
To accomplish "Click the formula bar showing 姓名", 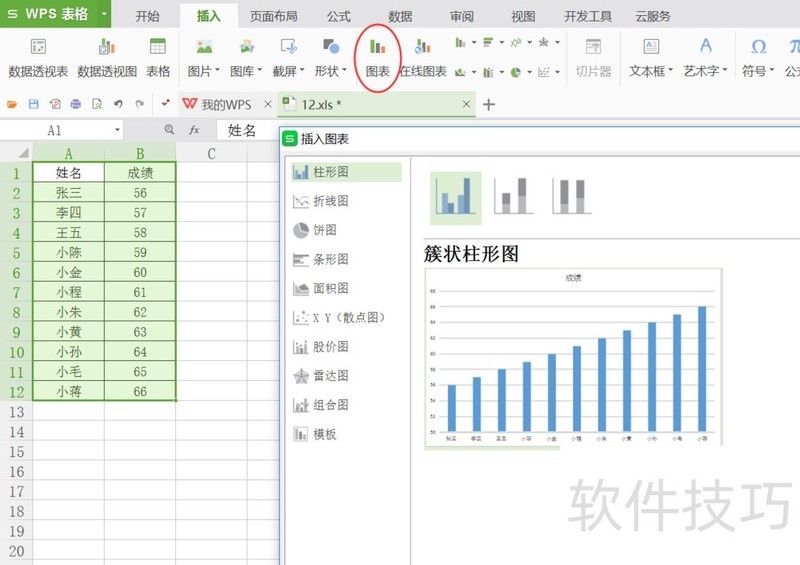I will point(247,130).
